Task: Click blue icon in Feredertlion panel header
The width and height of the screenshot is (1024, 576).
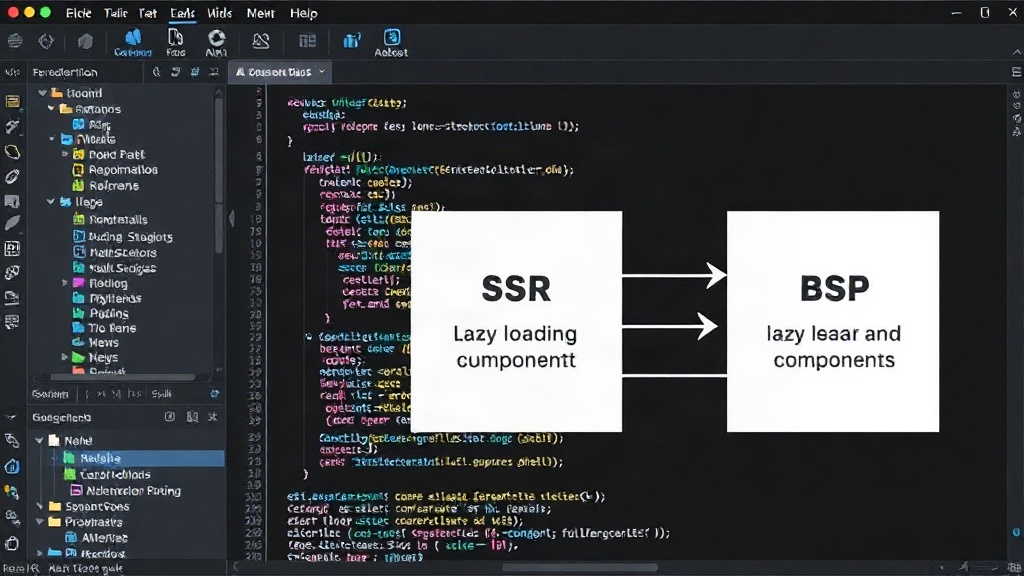Action: point(195,72)
